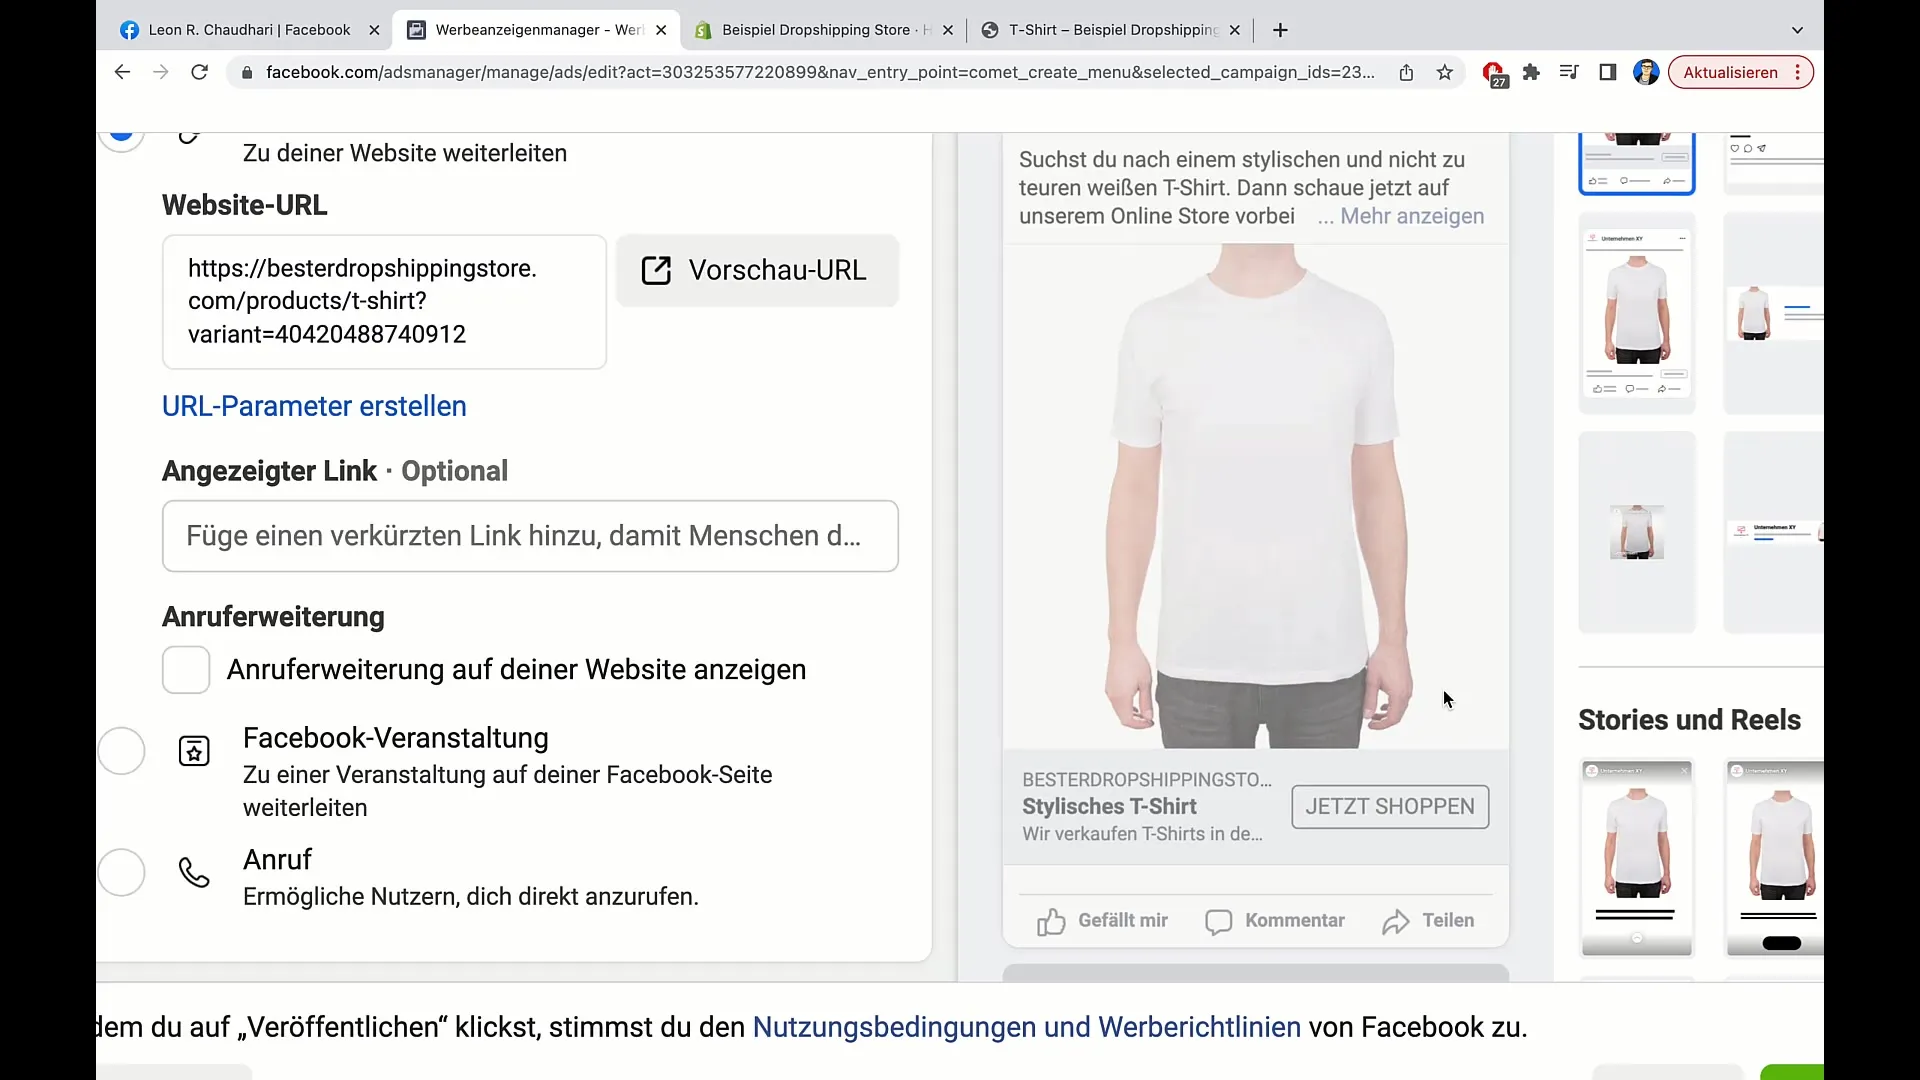The height and width of the screenshot is (1080, 1920).
Task: Select the first Stories und Reels thumbnail
Action: pos(1637,858)
